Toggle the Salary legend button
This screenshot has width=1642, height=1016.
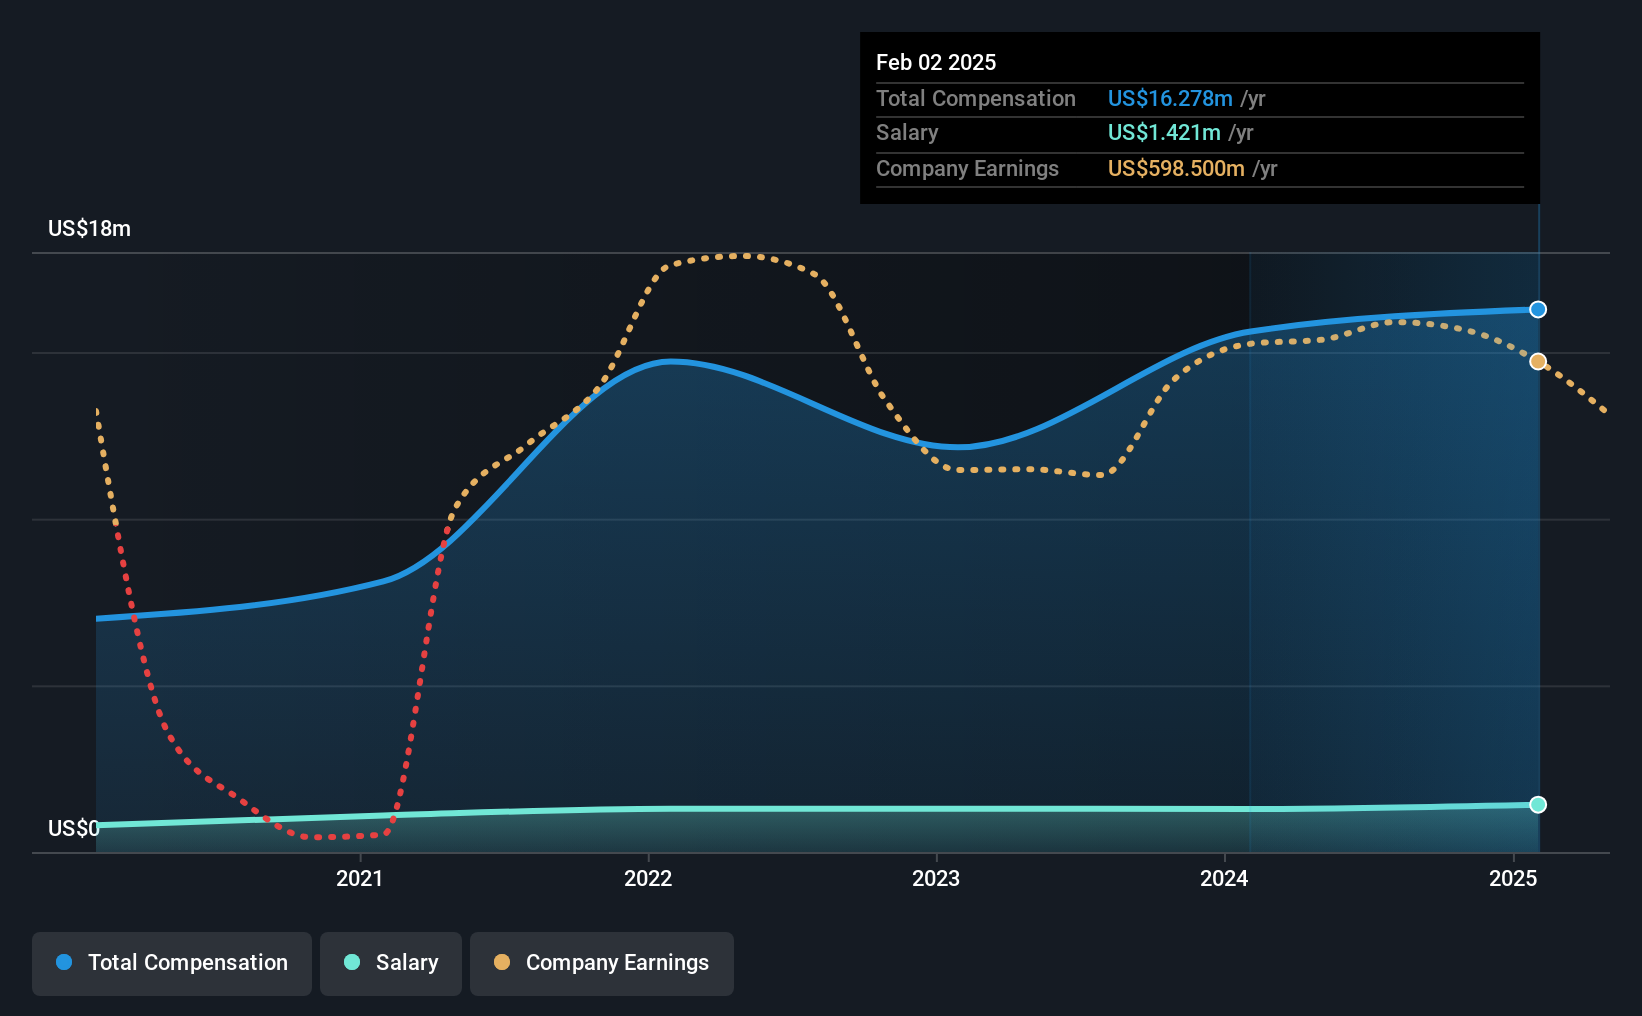[x=391, y=963]
